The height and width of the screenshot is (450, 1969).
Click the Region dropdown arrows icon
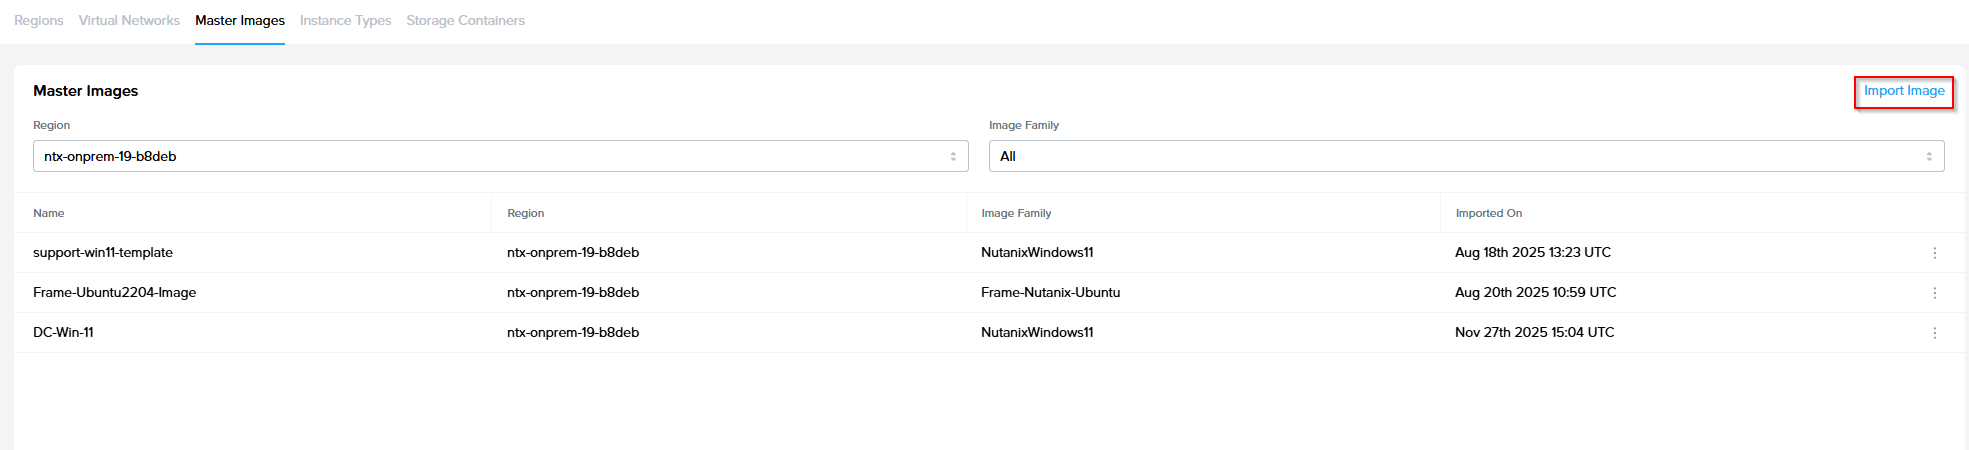[952, 156]
